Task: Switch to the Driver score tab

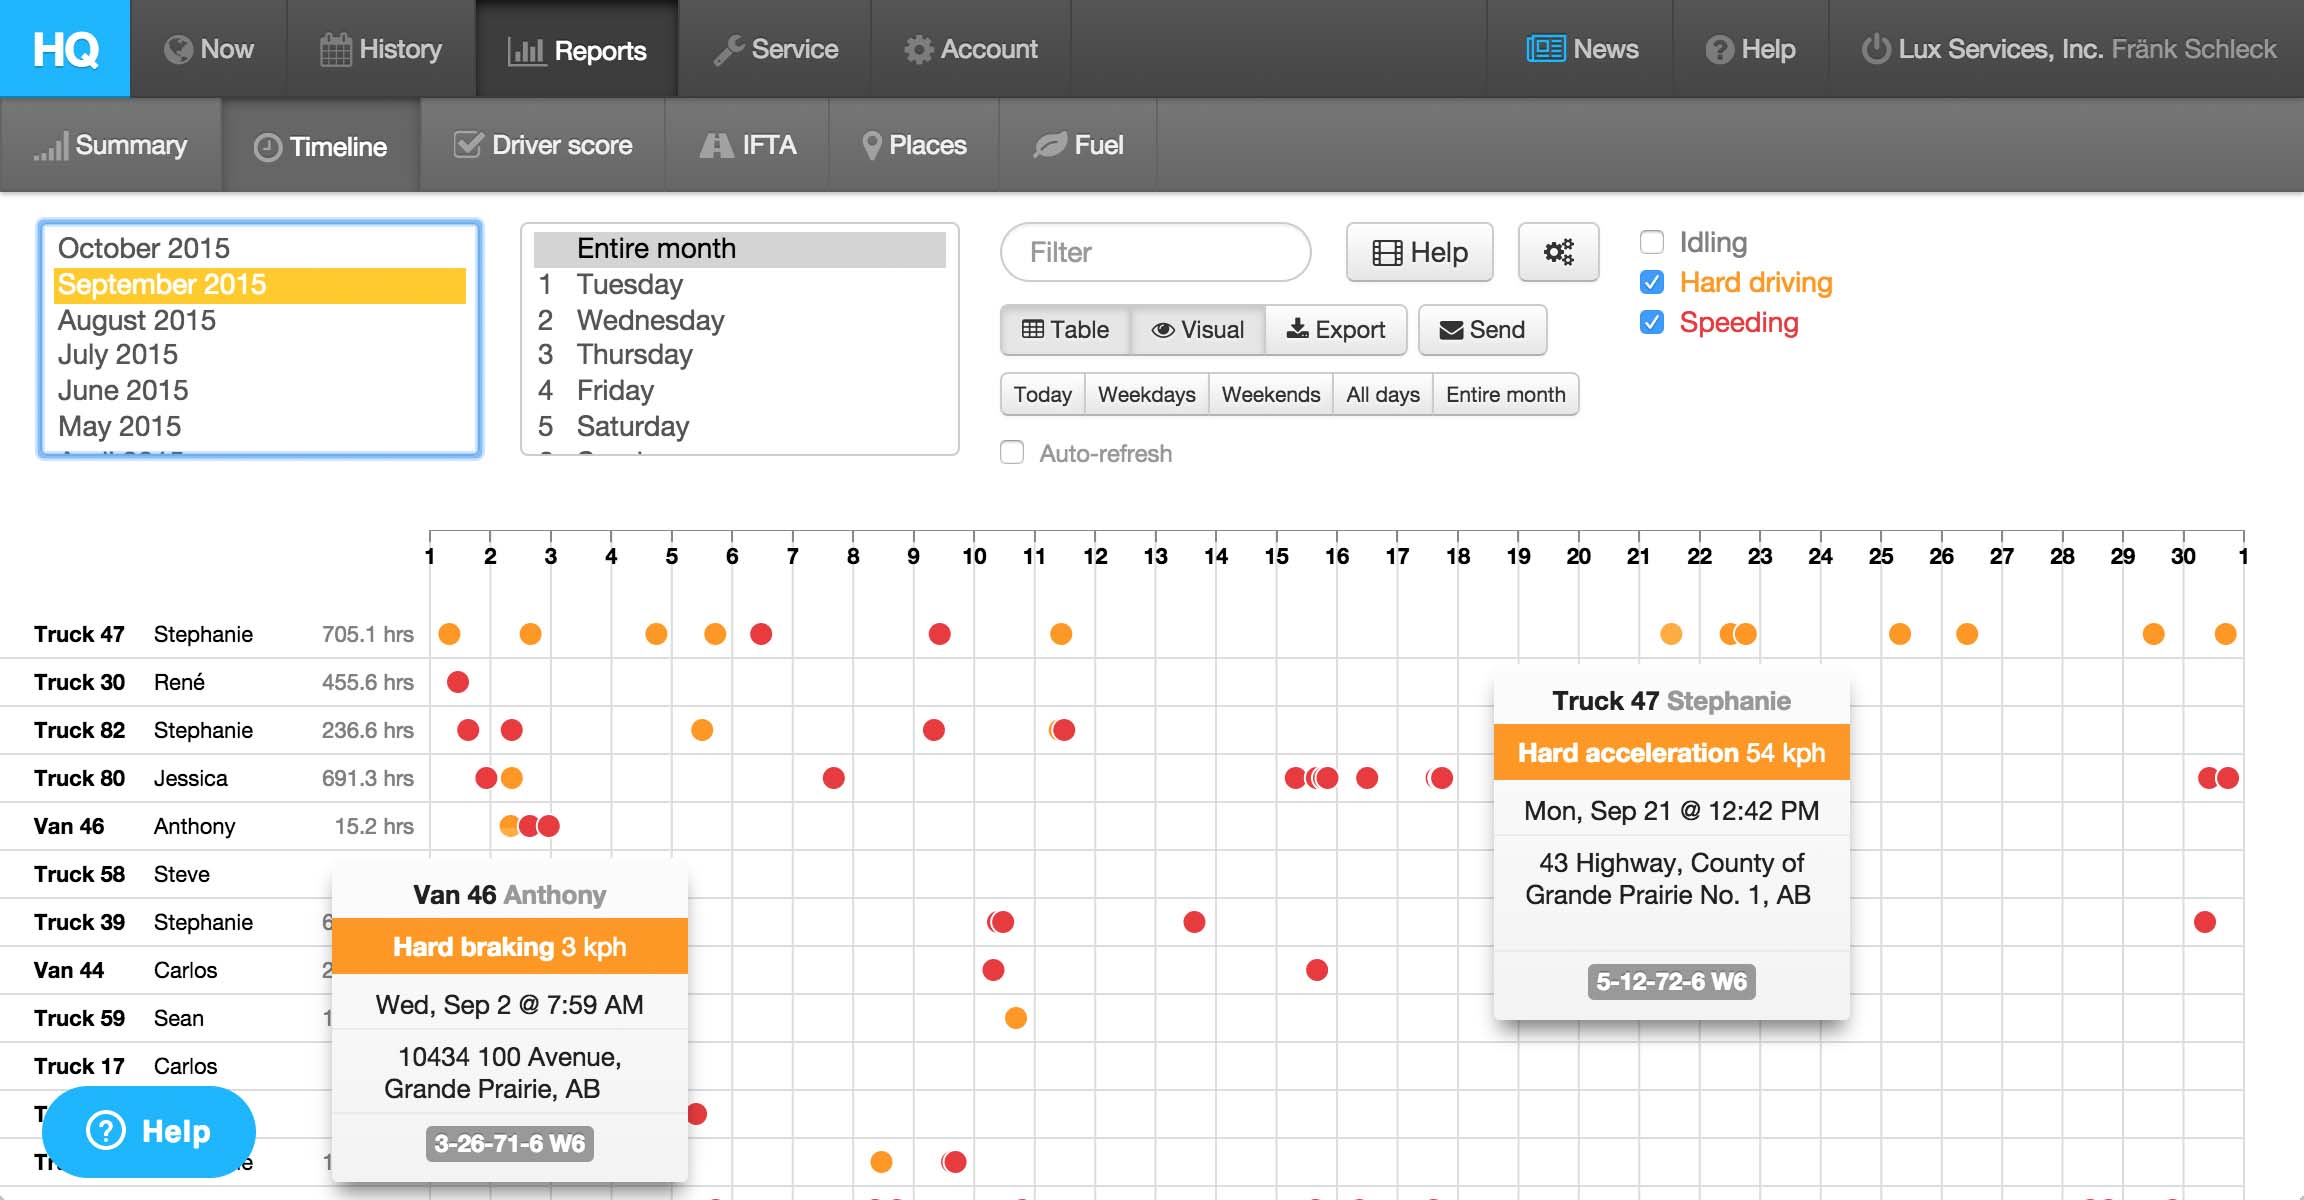Action: point(543,146)
